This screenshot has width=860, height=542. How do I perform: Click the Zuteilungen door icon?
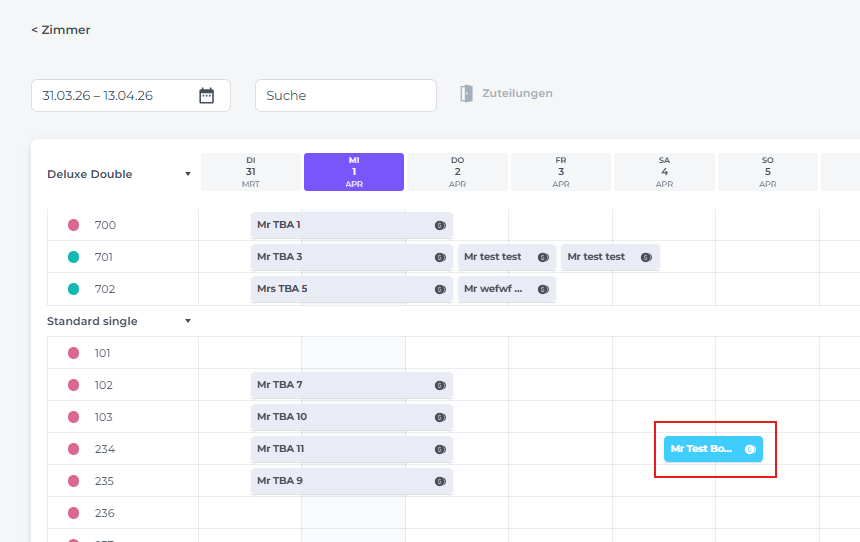coord(466,94)
